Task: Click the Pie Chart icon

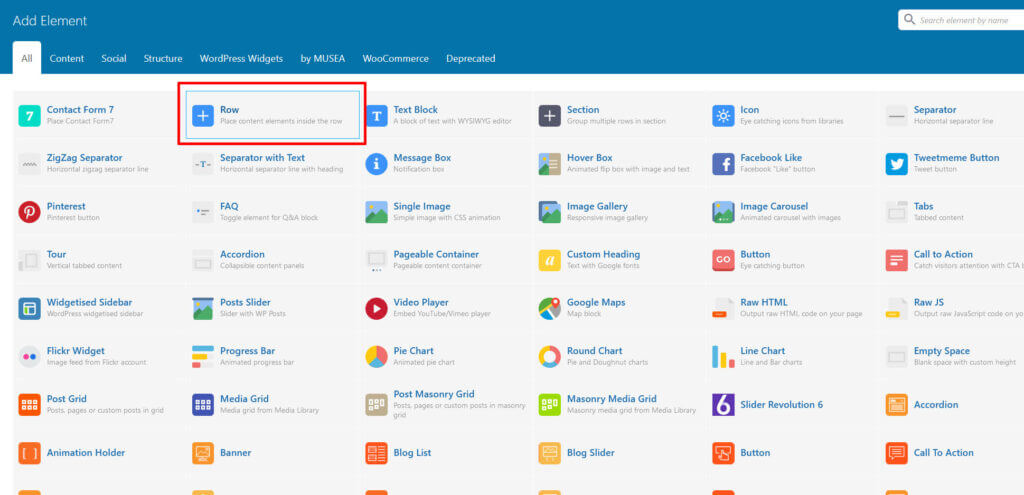Action: click(x=376, y=357)
